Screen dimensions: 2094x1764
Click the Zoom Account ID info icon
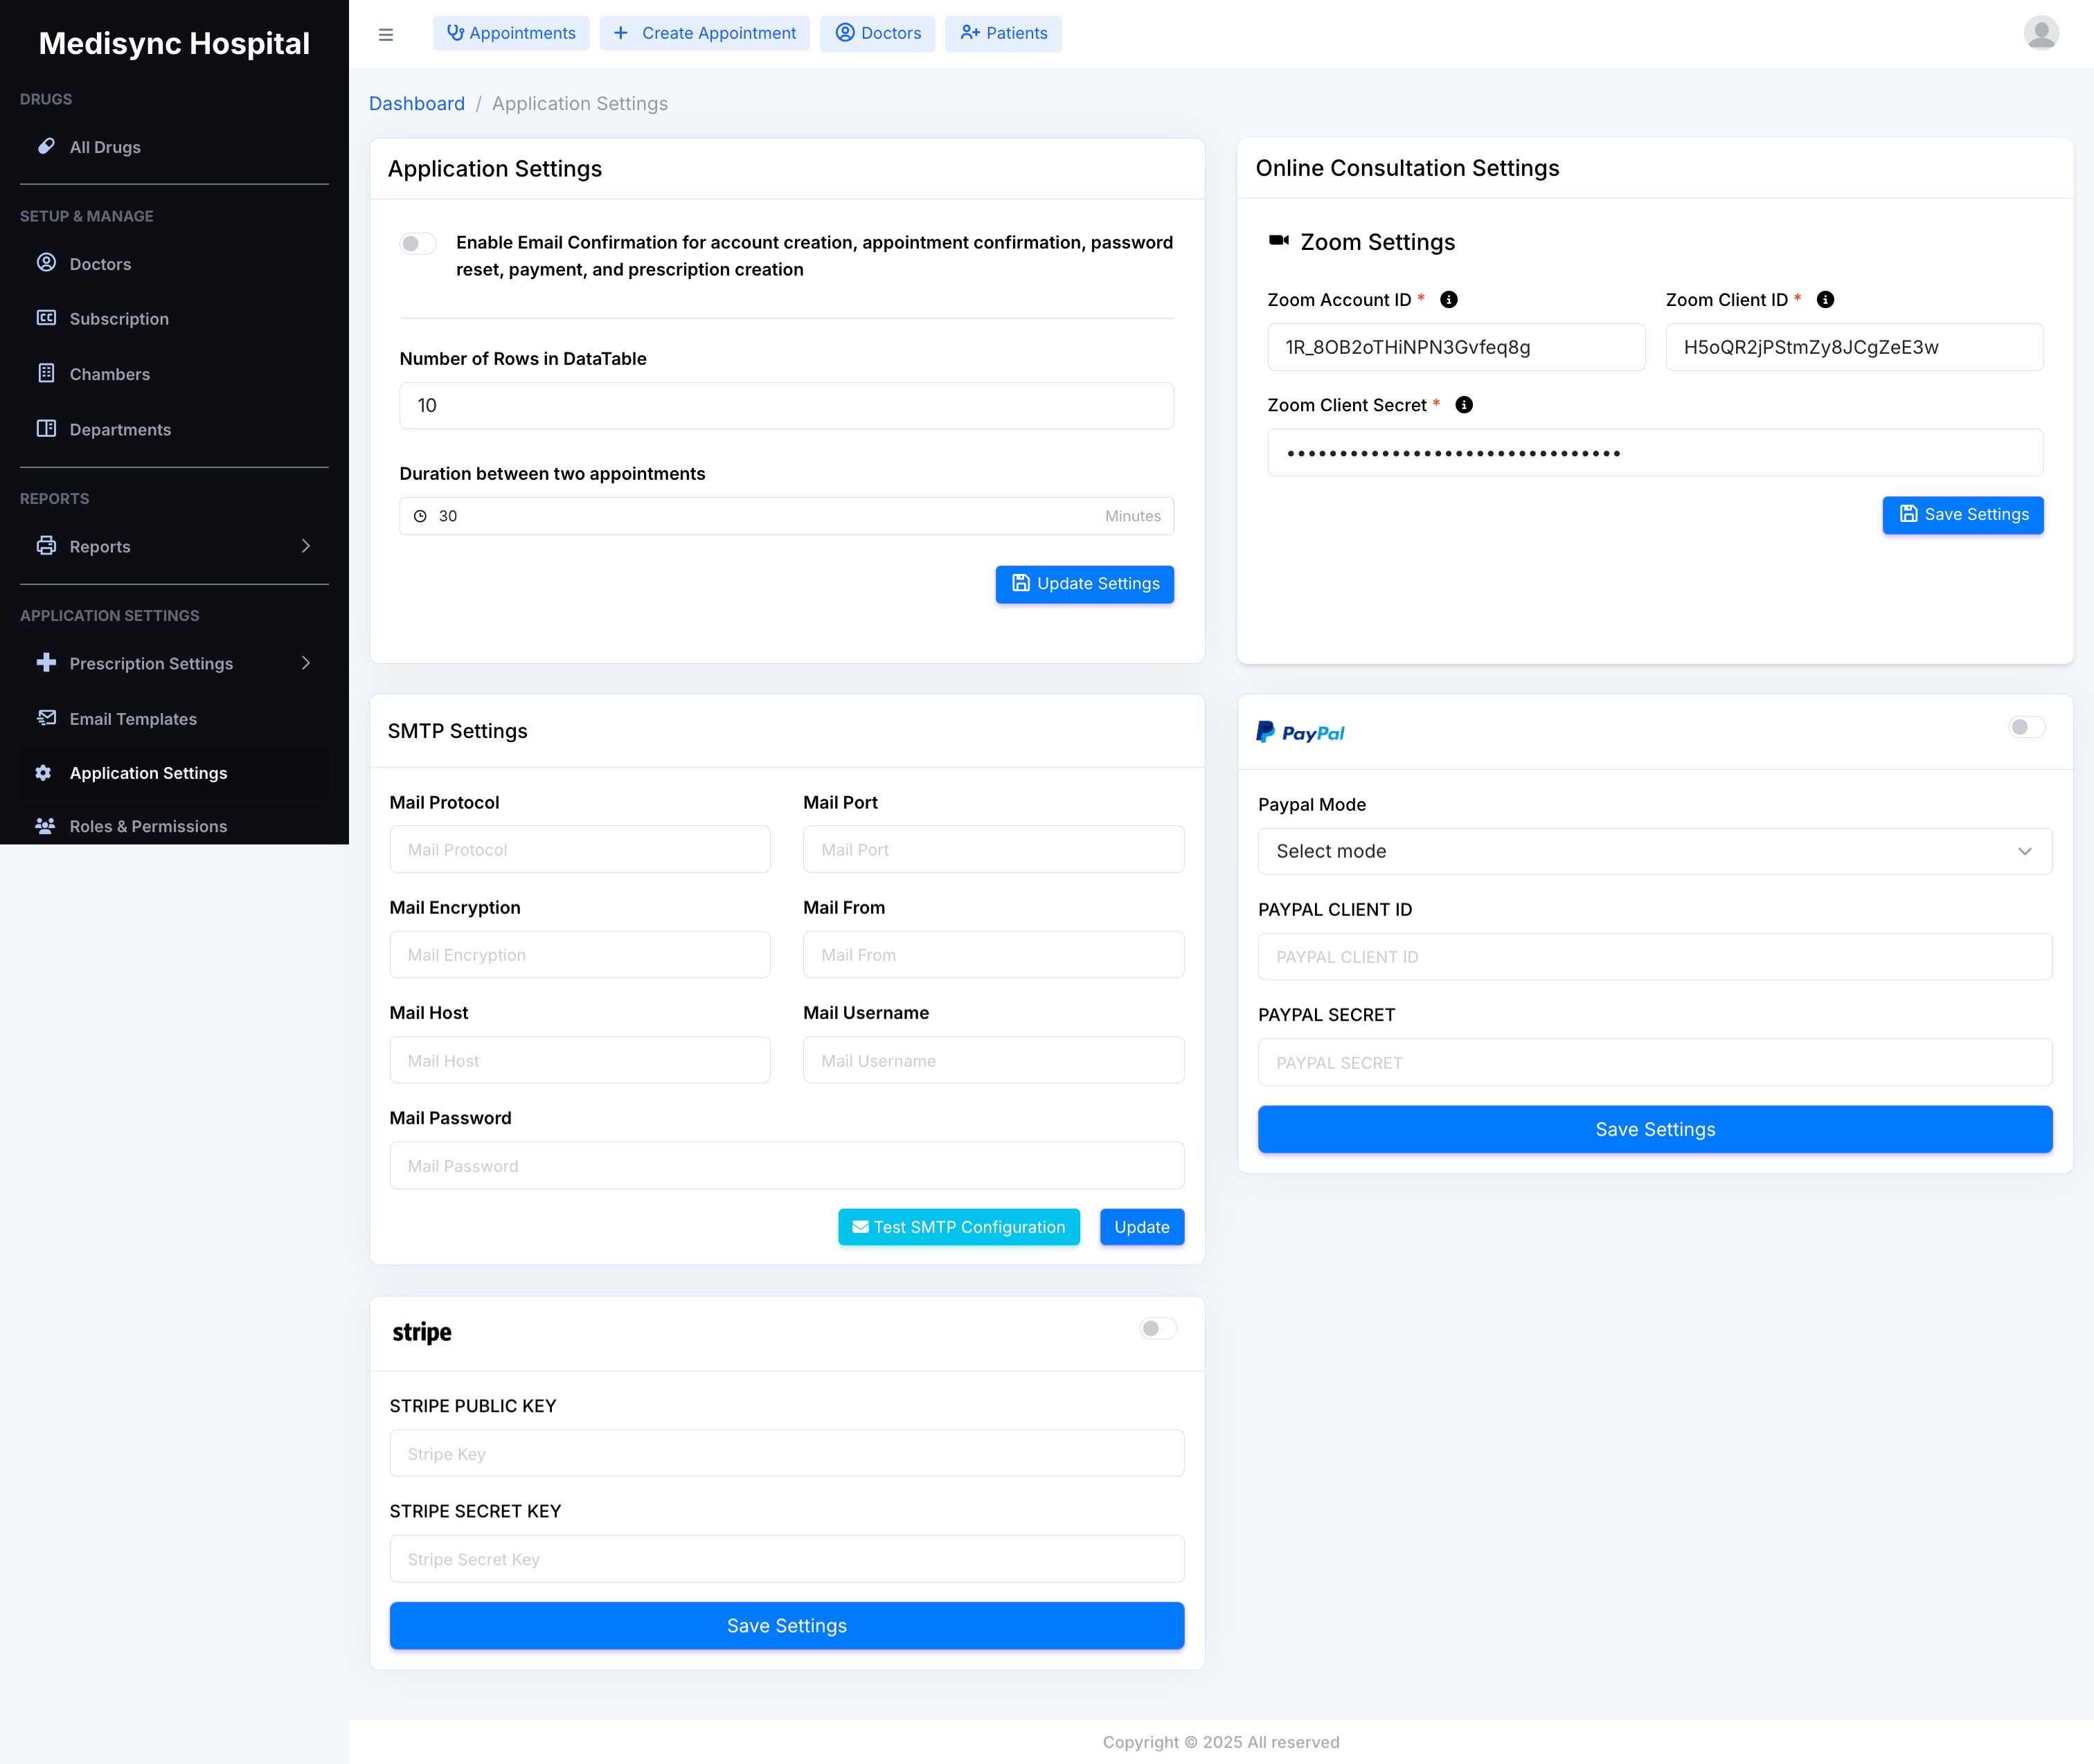tap(1448, 300)
